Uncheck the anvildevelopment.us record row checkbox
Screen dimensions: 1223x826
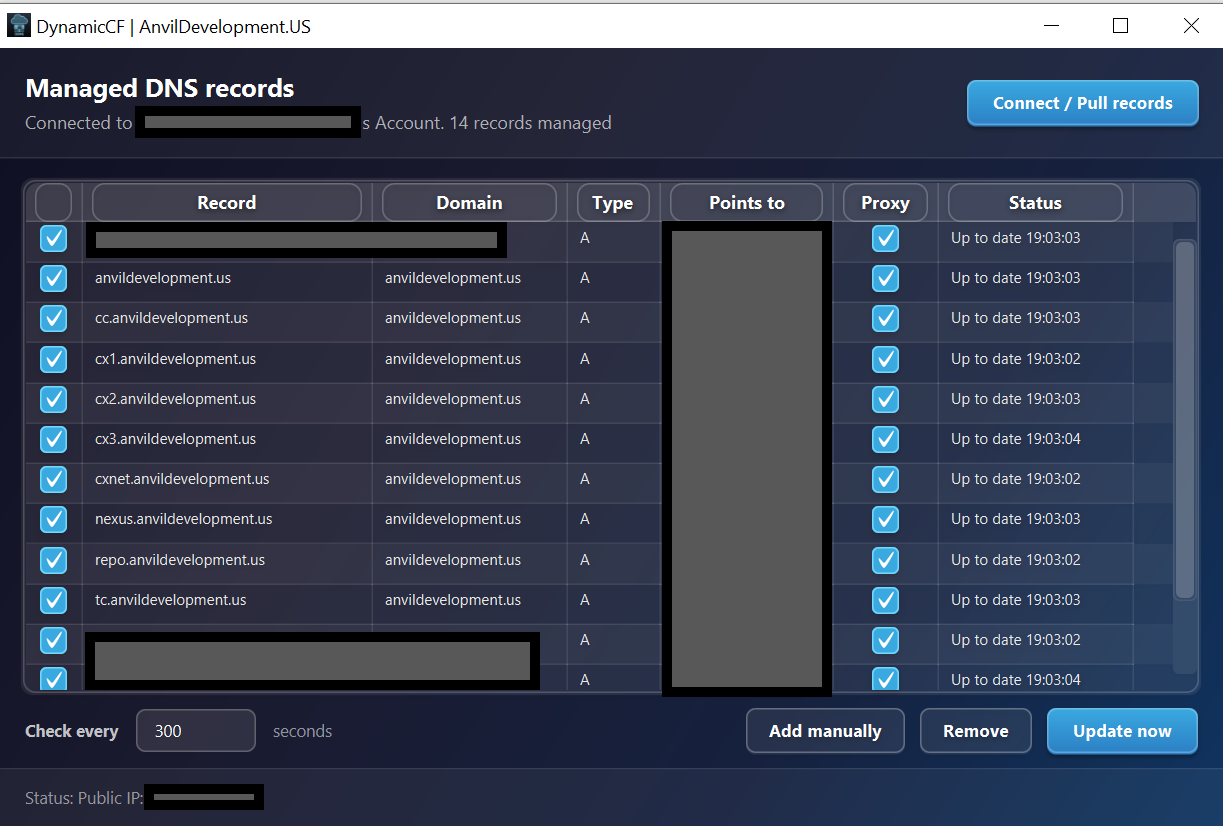[x=53, y=278]
